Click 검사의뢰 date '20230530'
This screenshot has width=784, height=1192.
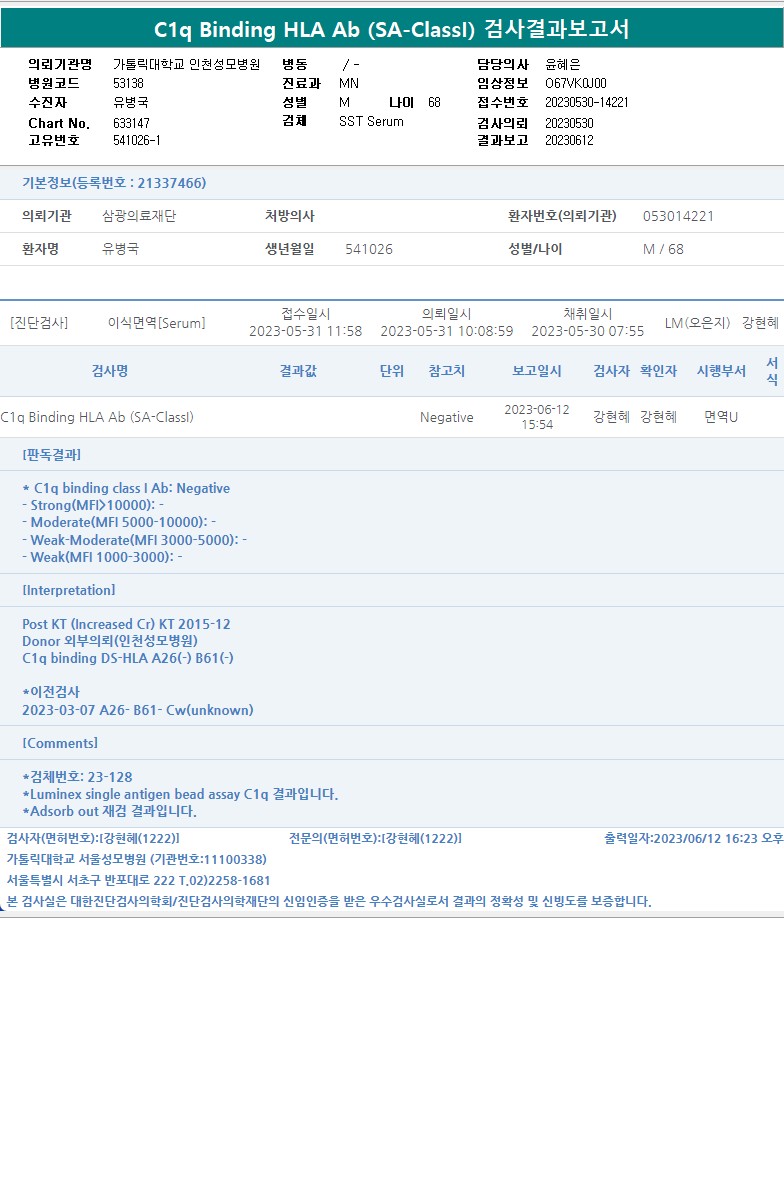point(570,122)
